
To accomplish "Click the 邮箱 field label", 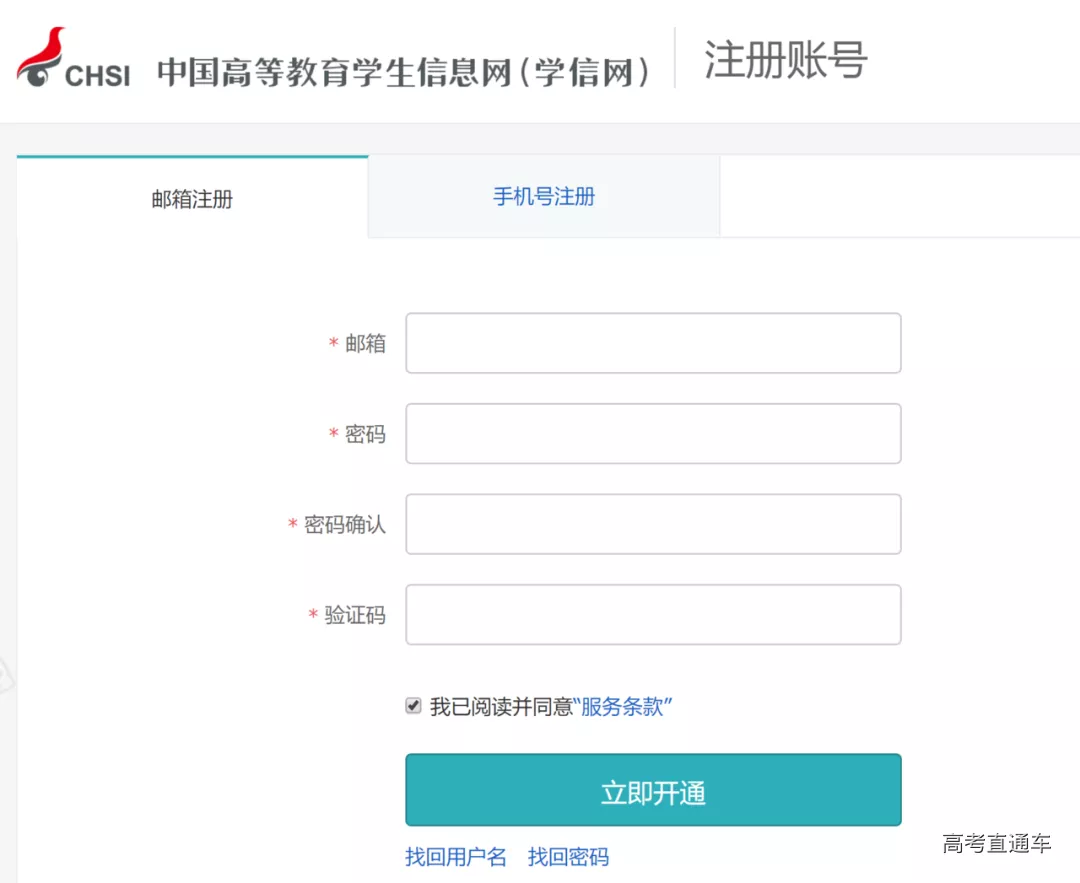I will [365, 344].
